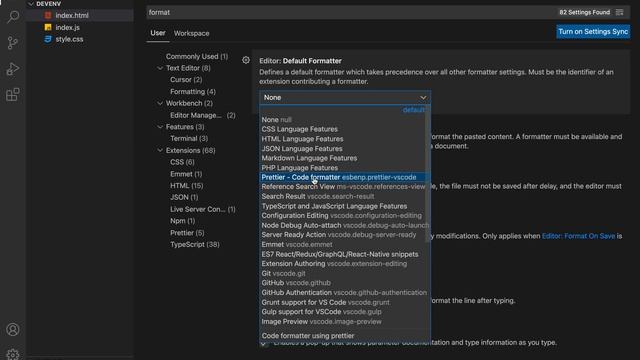Image resolution: width=640 pixels, height=360 pixels.
Task: Choose Image Preview option
Action: tap(343, 322)
